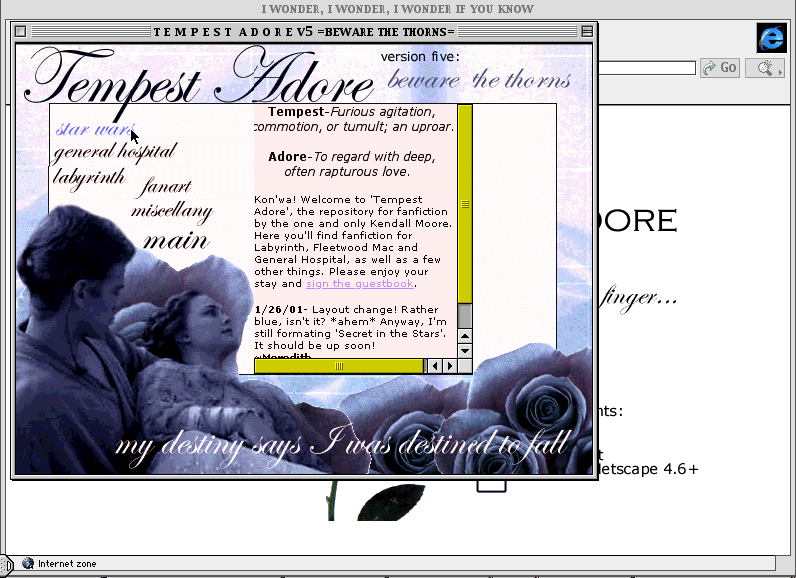Click the yellow horizontal scrollbar thumb
Viewport: 796px width, 578px height.
pyautogui.click(x=339, y=366)
